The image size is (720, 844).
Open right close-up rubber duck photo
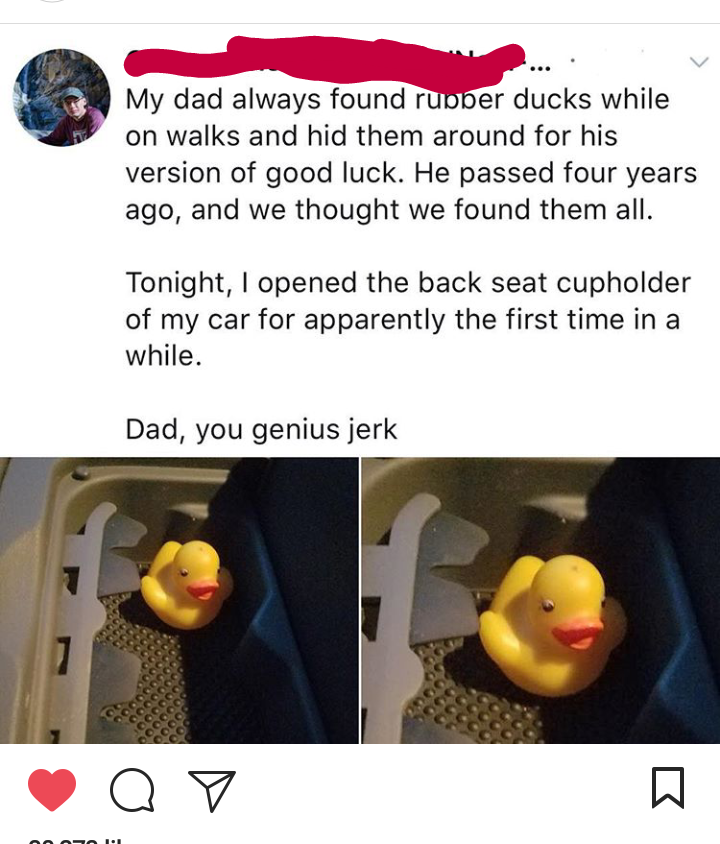coord(541,600)
